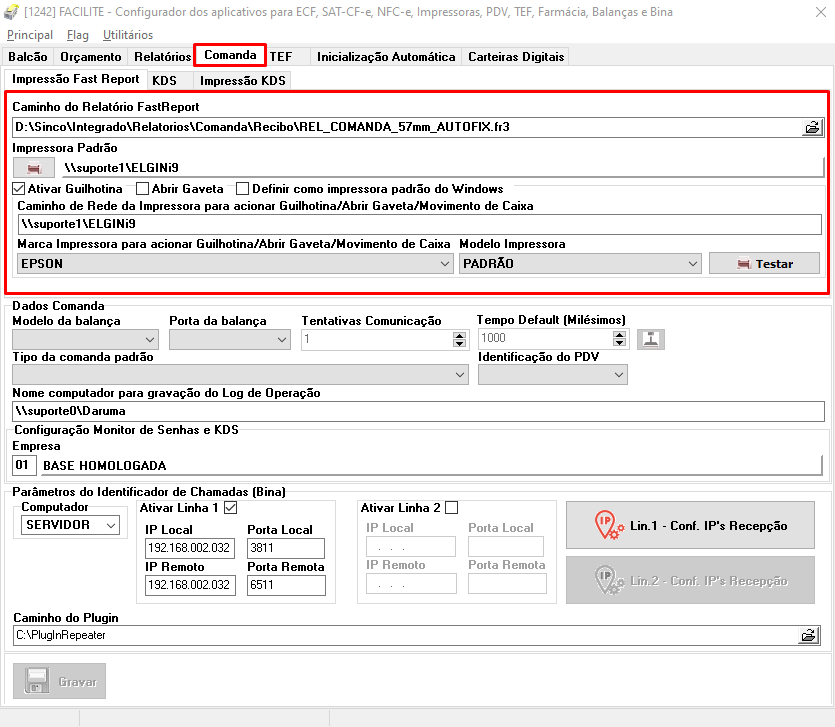Open Carteiras Digitais tab
835x727 pixels.
516,56
